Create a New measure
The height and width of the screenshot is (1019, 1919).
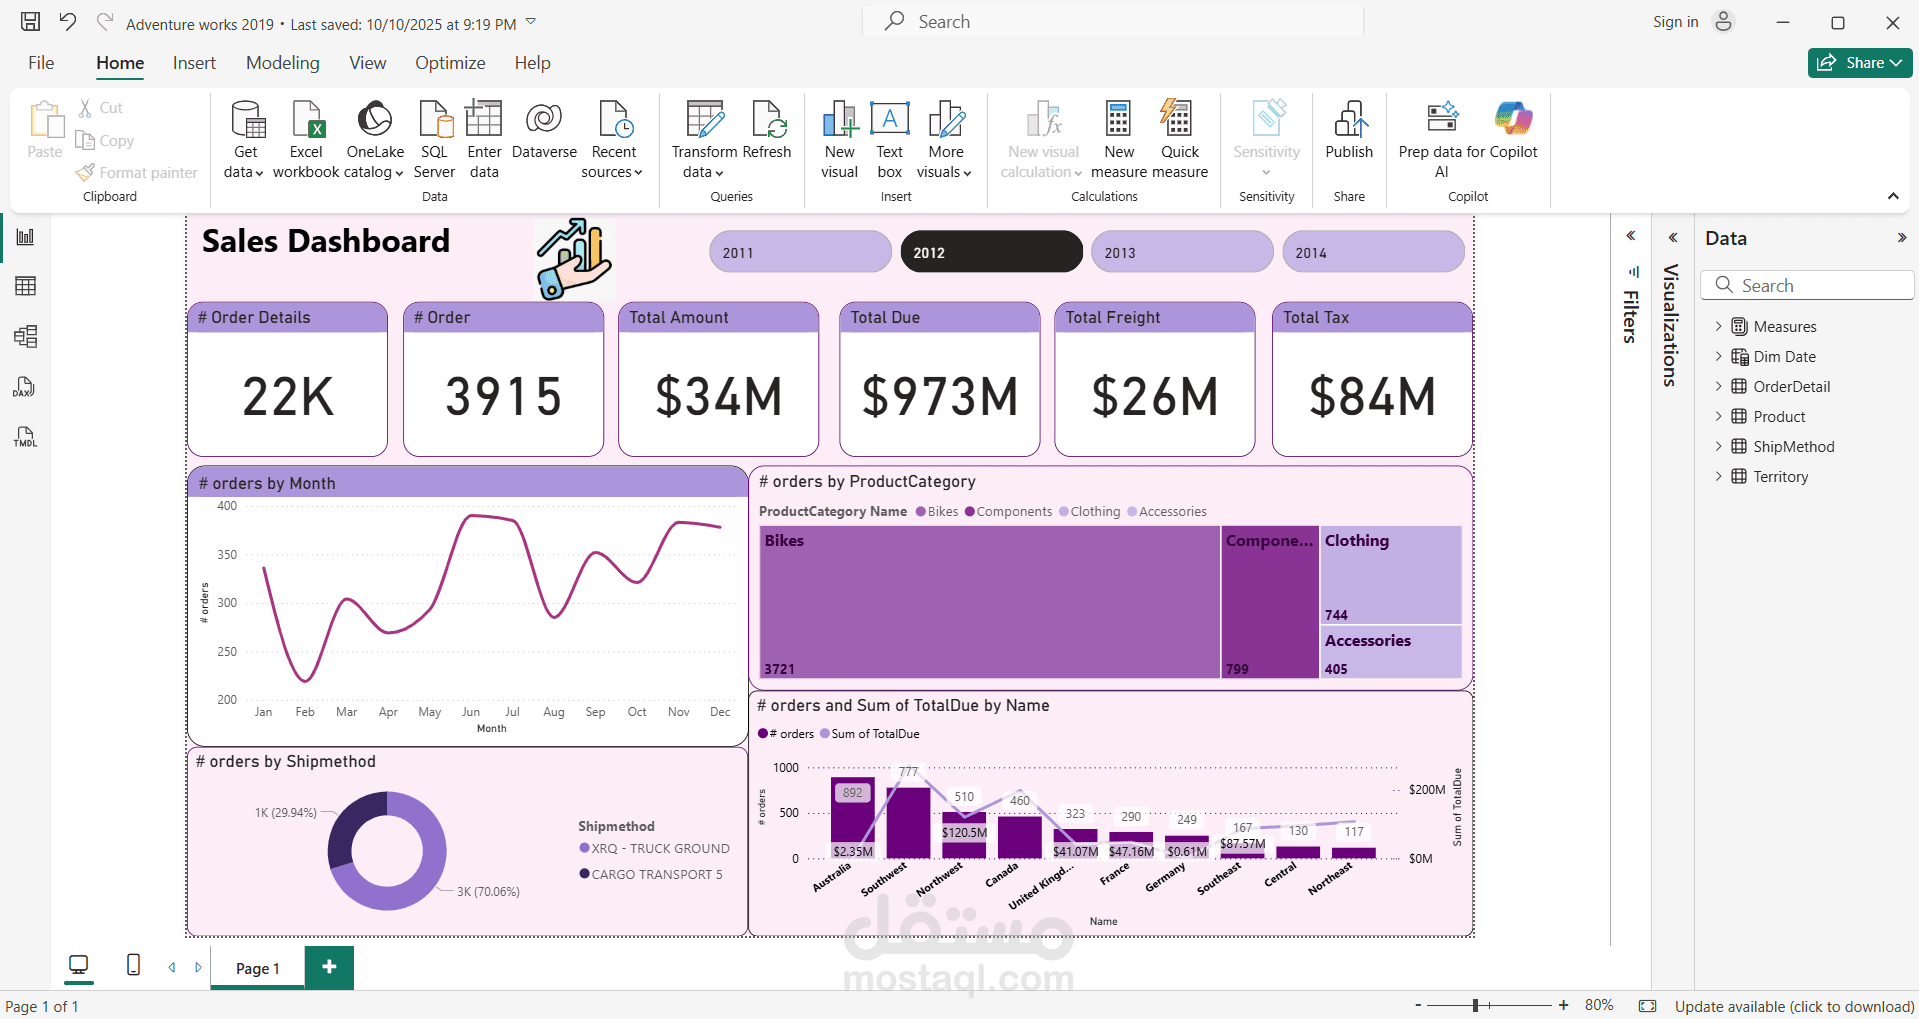point(1117,138)
